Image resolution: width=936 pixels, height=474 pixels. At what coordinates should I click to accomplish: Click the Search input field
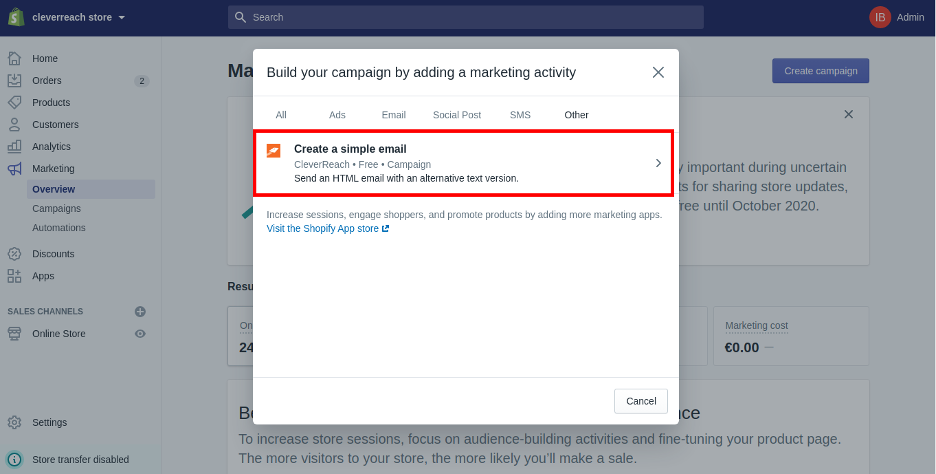click(466, 17)
